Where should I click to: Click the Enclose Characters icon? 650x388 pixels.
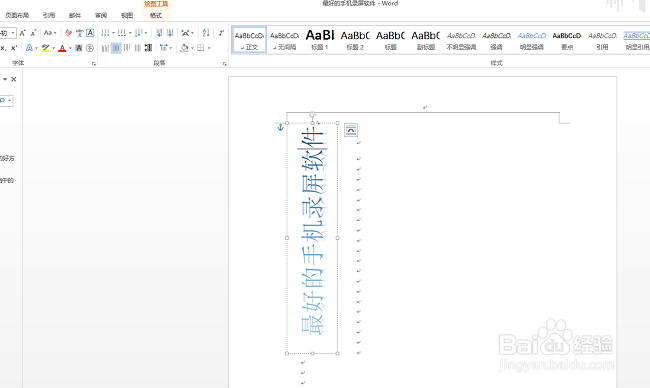click(x=90, y=48)
